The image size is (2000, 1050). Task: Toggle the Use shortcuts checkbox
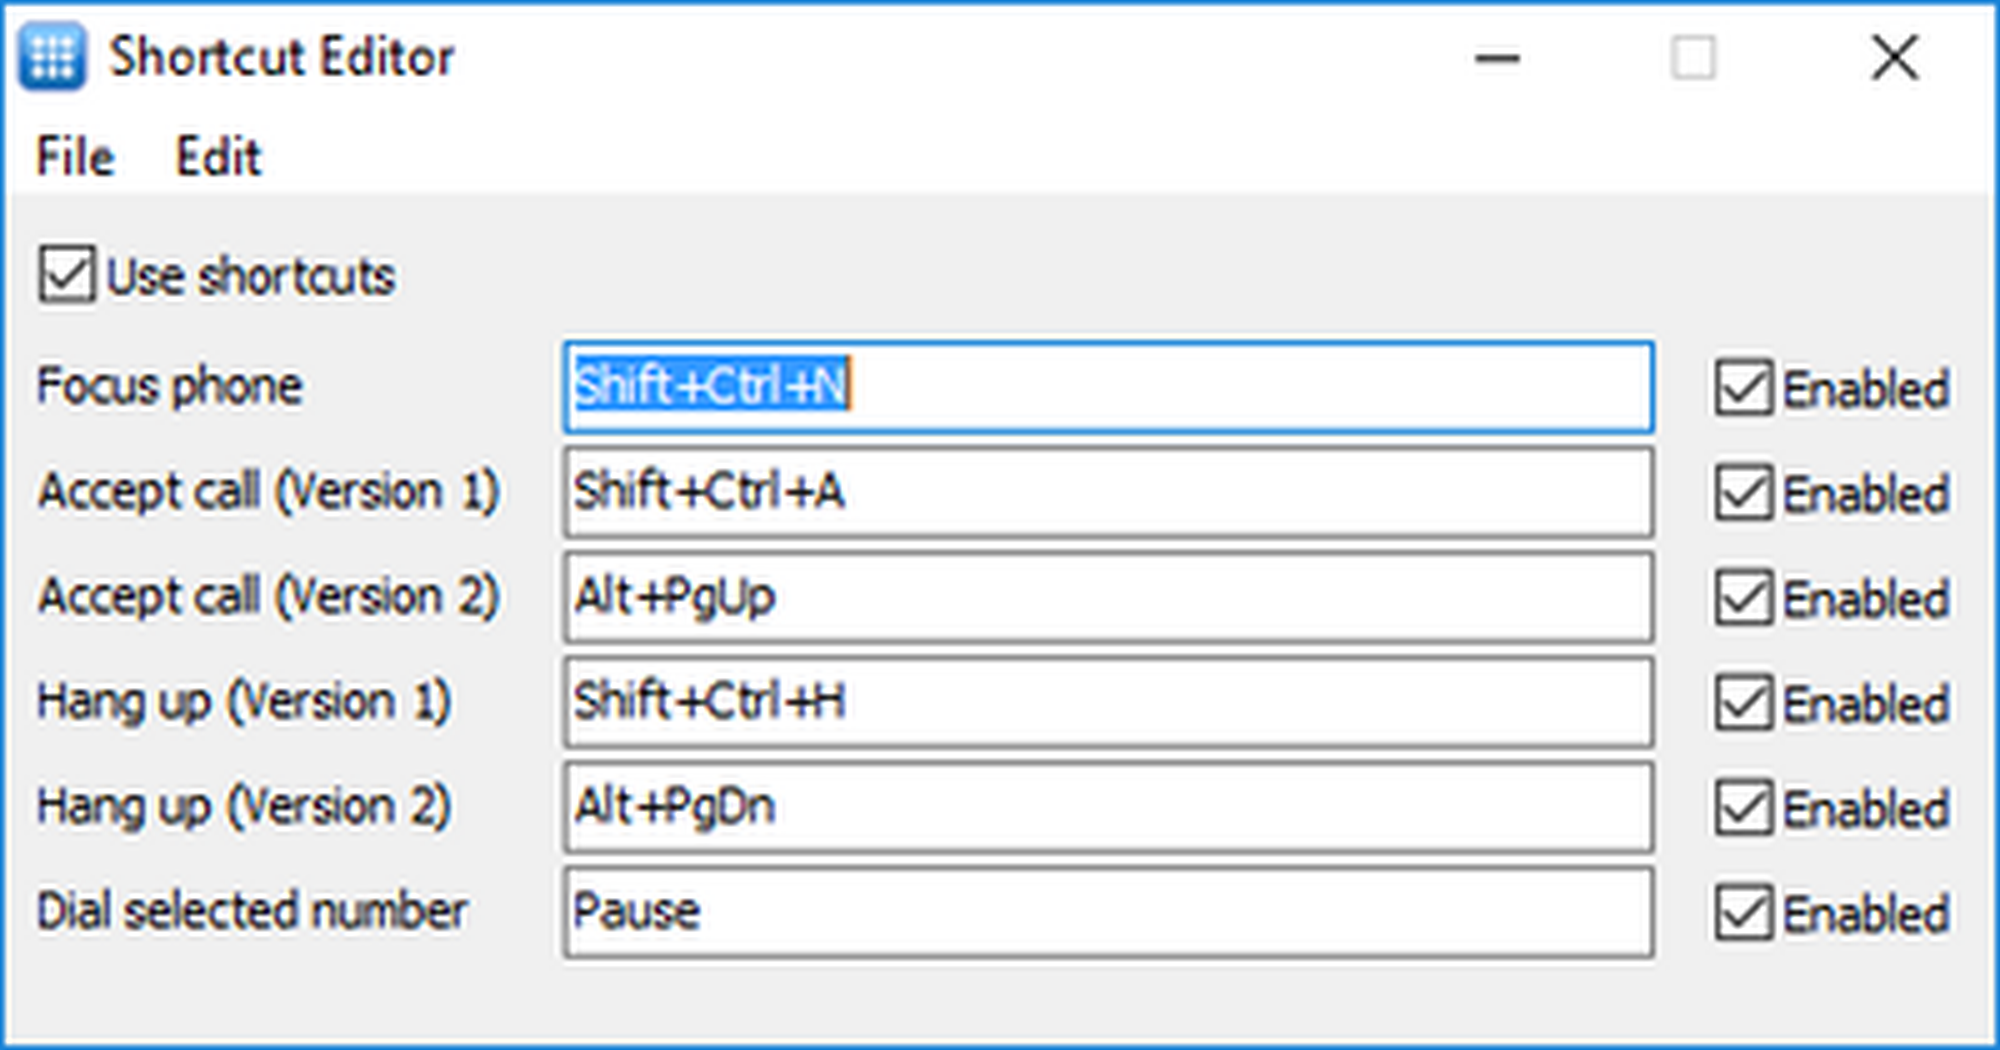click(67, 275)
